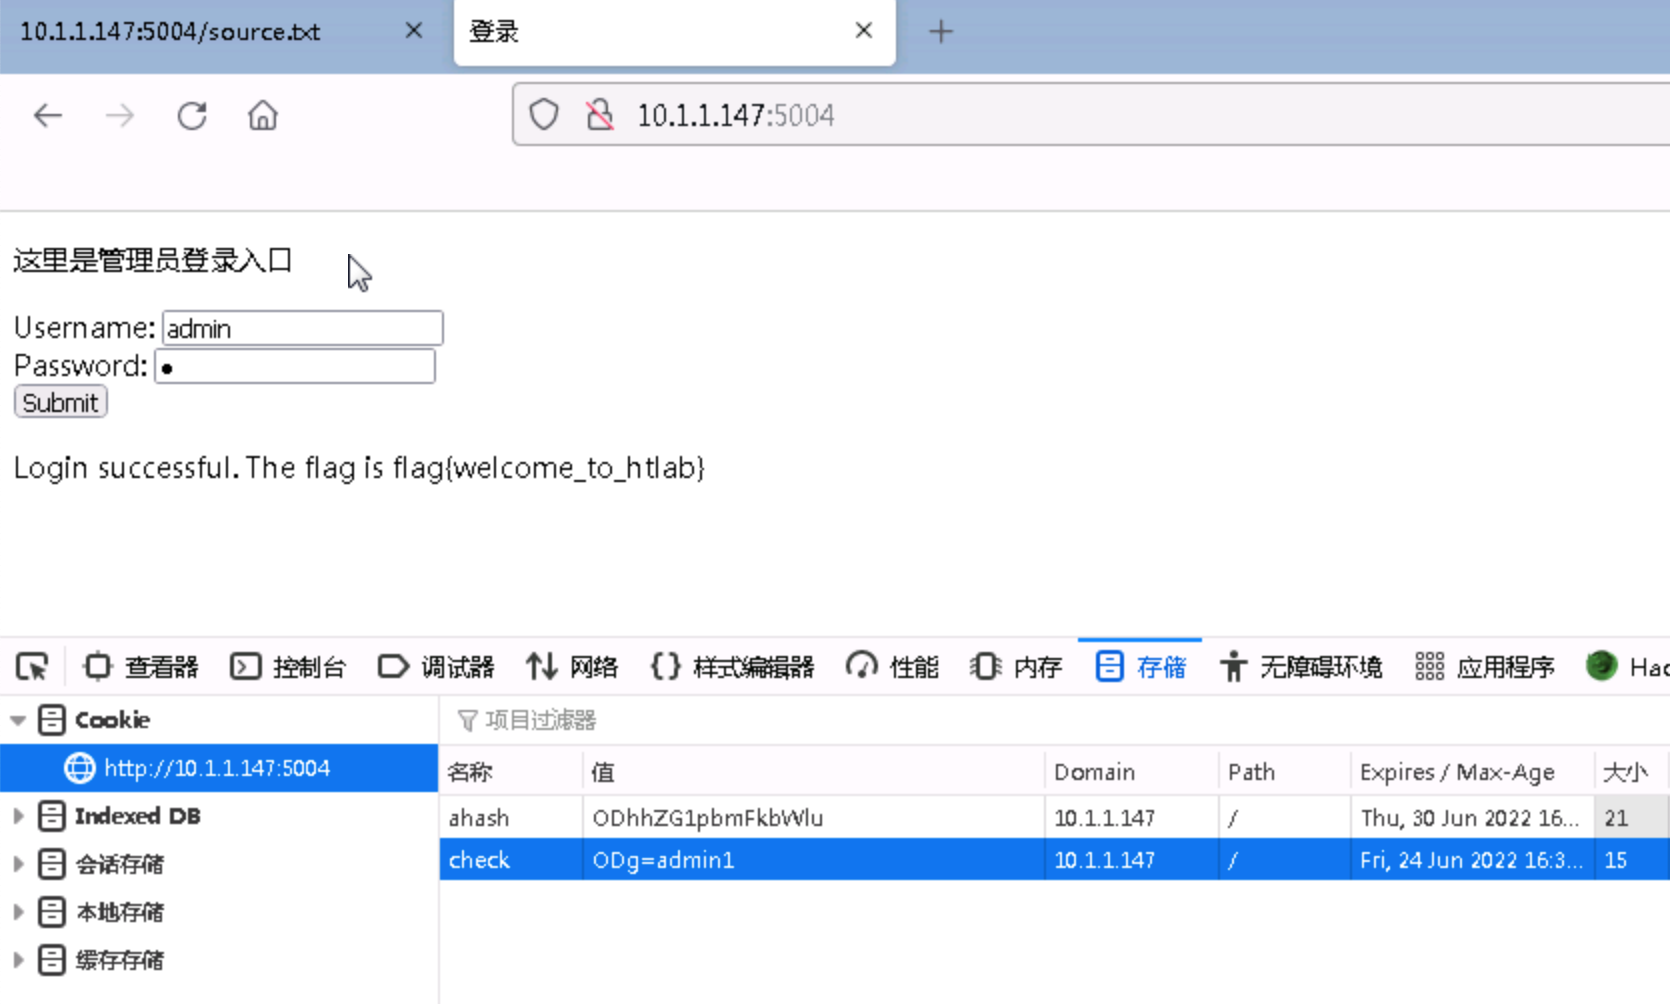This screenshot has width=1670, height=1004.
Task: Click the value ODhhZG1pbmFkbWlu
Action: click(x=708, y=818)
